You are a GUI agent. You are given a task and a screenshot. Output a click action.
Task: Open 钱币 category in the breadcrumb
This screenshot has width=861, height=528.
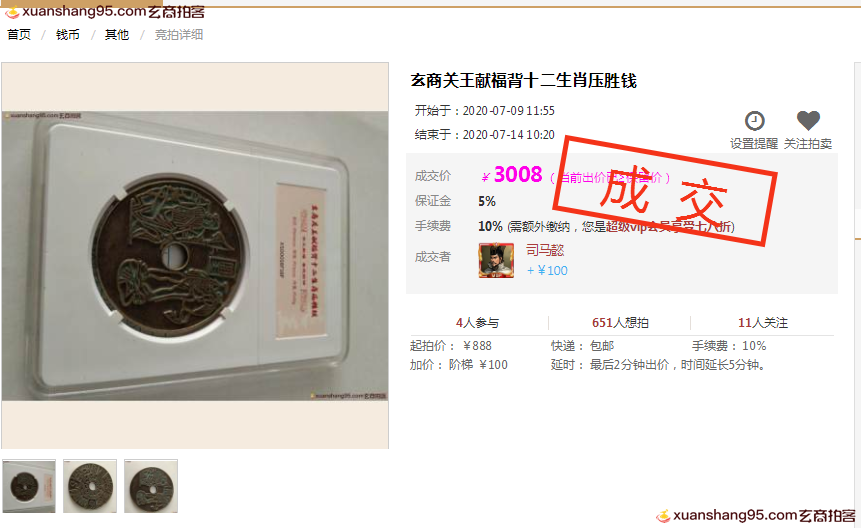pos(68,35)
